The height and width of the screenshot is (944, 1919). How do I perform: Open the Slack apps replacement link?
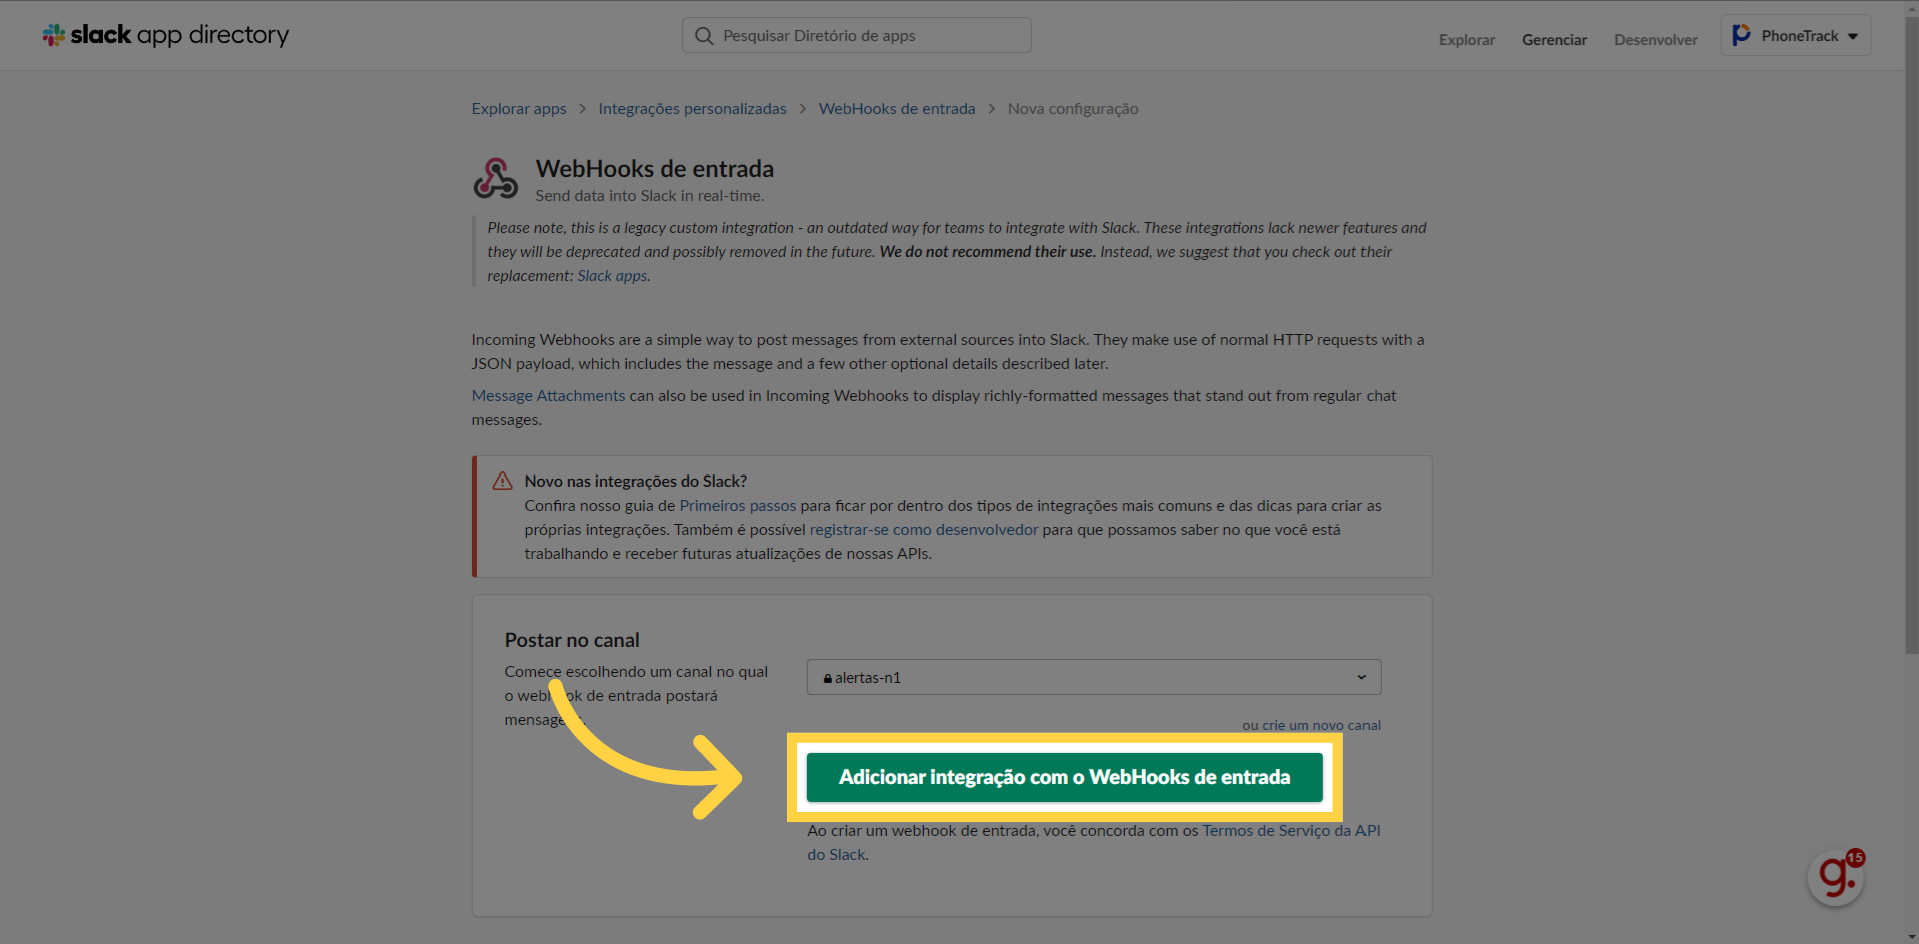612,276
